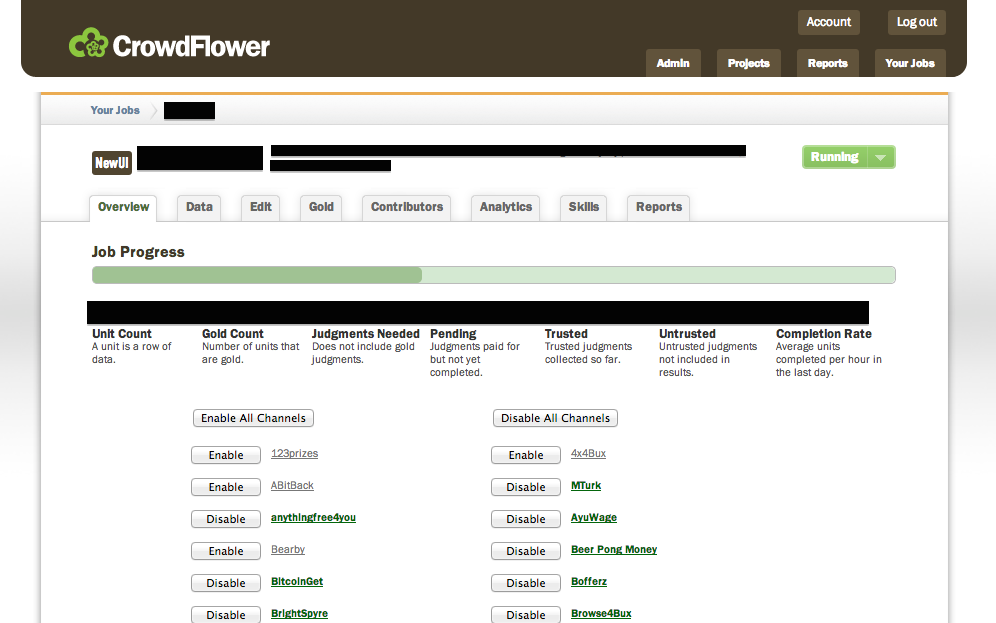Screen dimensions: 996x623
Task: Open the AyuWage channel link
Action: [594, 518]
